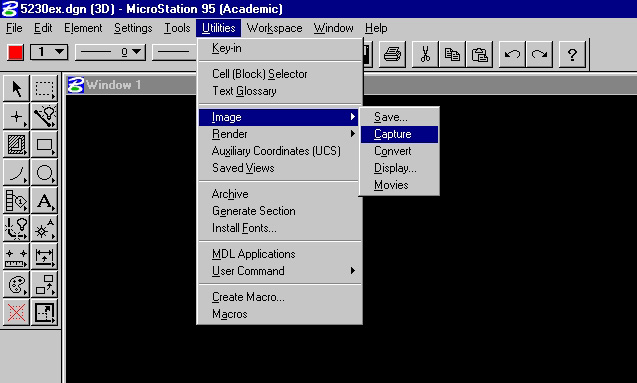The width and height of the screenshot is (637, 383).
Task: Click the Copy icon in toolbar
Action: click(452, 54)
